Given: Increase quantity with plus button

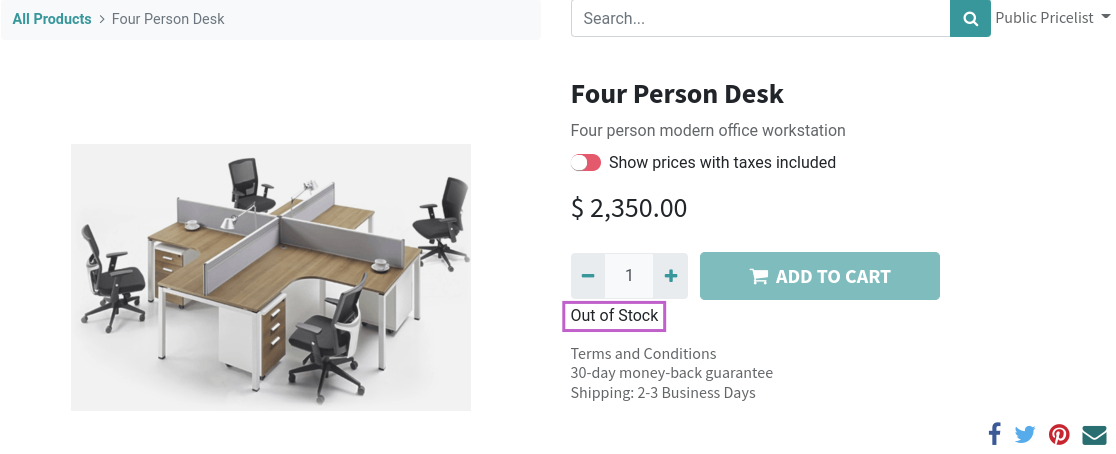Looking at the screenshot, I should point(670,275).
